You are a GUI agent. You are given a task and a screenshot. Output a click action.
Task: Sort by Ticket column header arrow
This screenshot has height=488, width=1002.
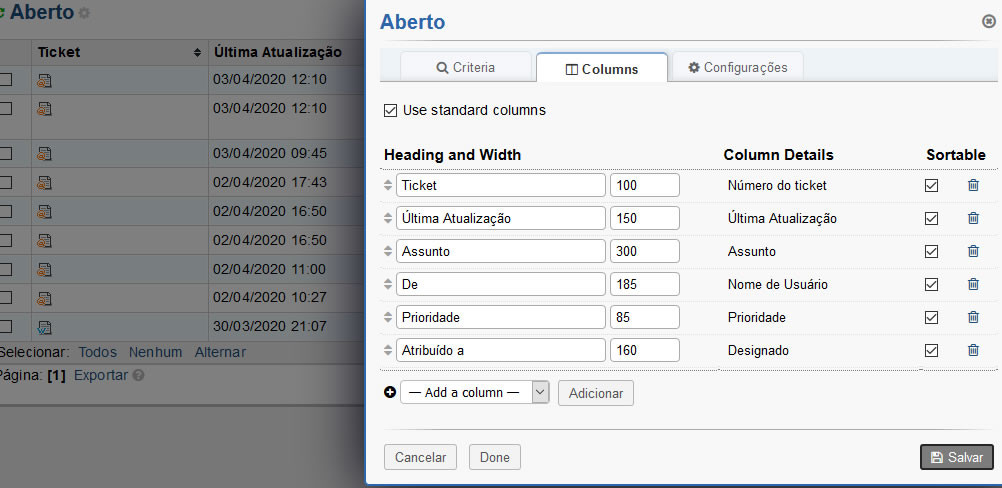point(197,52)
